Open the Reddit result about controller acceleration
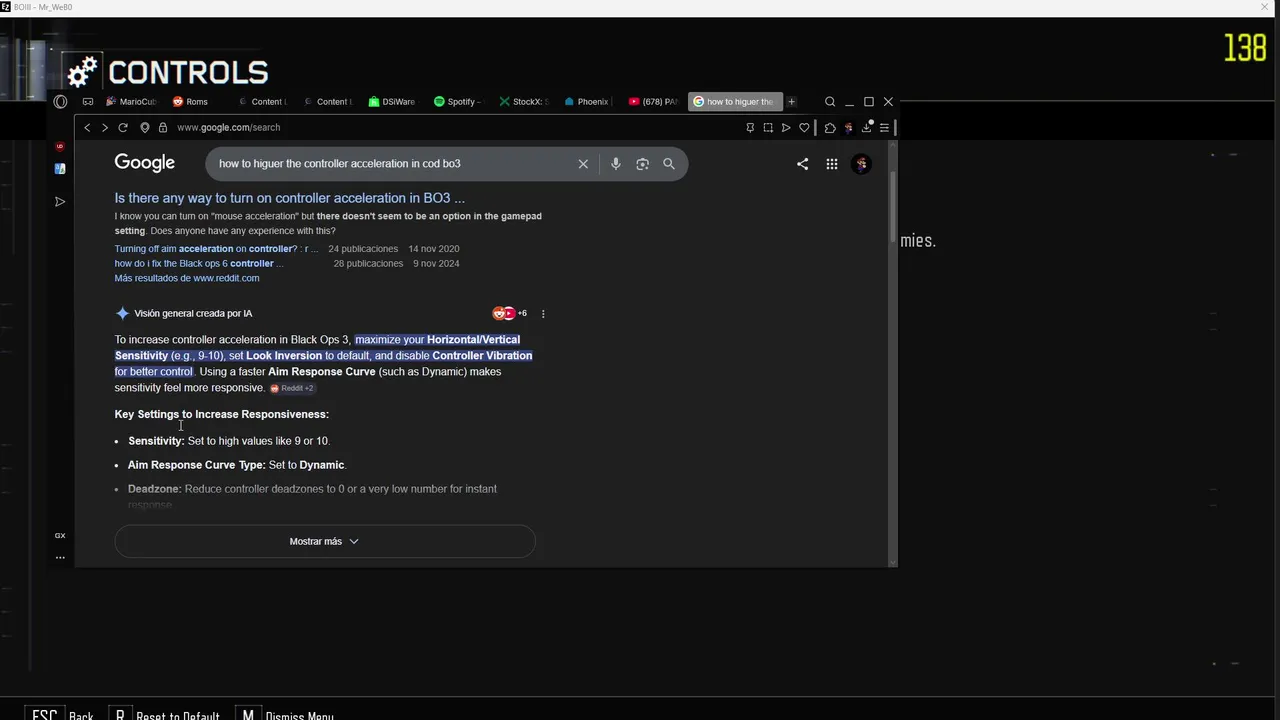Screen dimensions: 1280x720 point(290,198)
